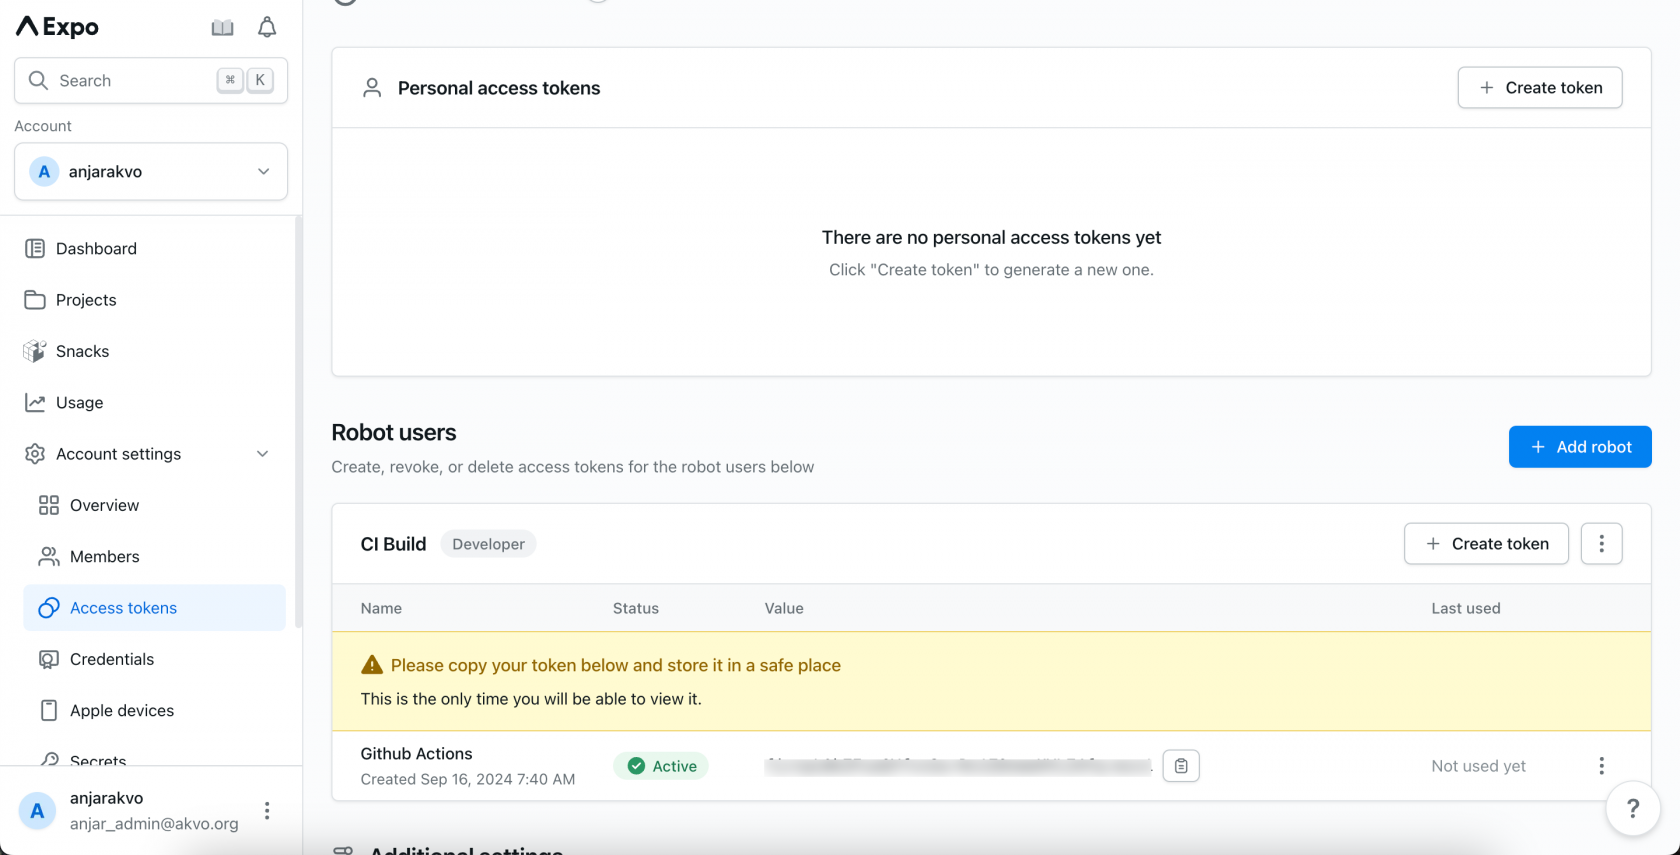Viewport: 1680px width, 855px height.
Task: Open the help question mark button
Action: coord(1632,808)
